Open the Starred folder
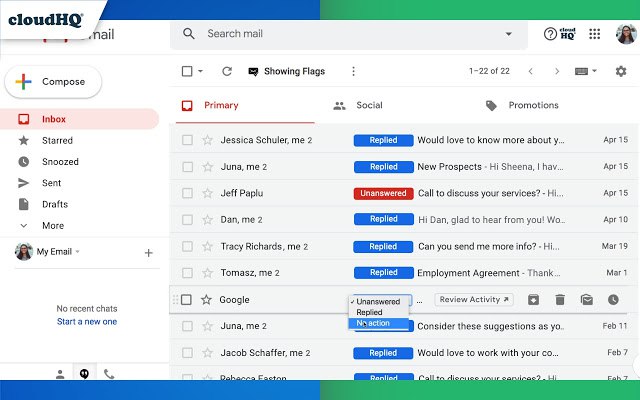The image size is (640, 400). pyautogui.click(x=57, y=140)
